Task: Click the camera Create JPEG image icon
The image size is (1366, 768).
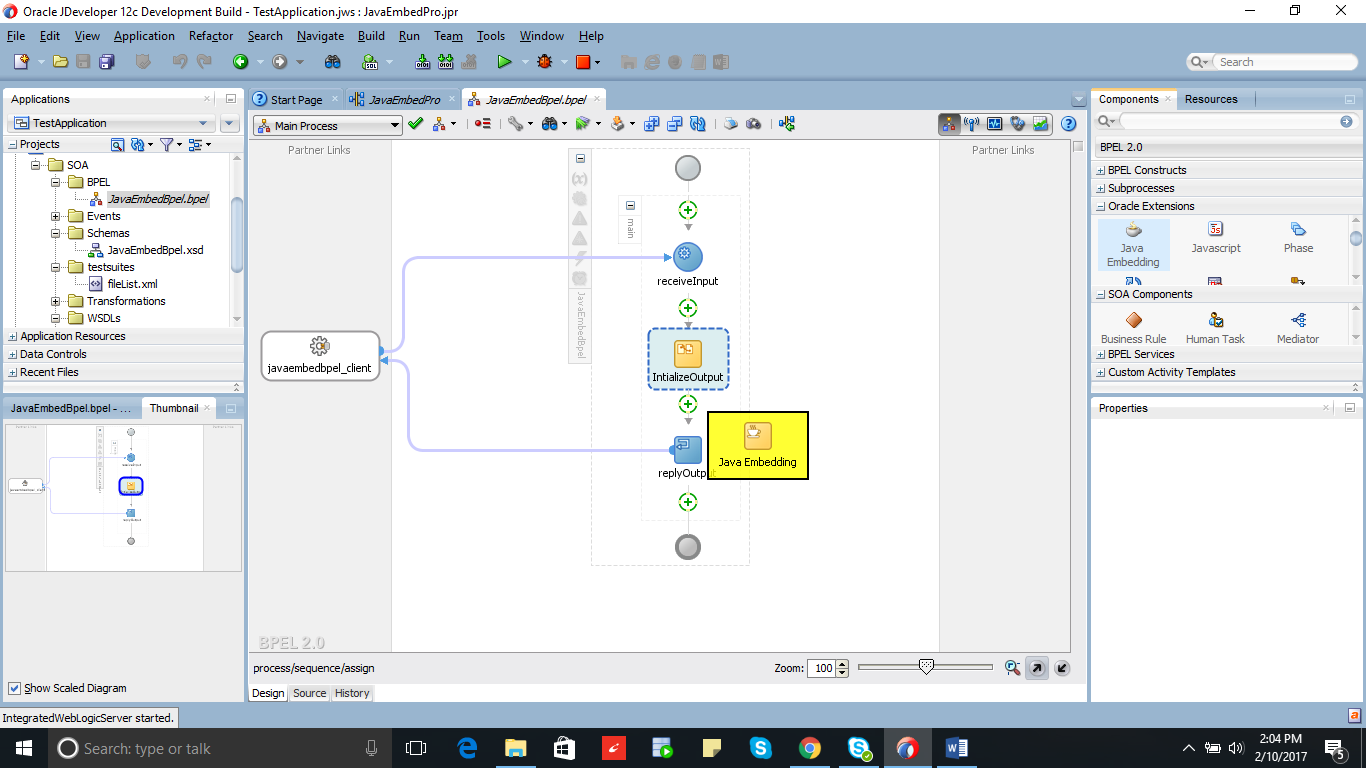Action: click(754, 124)
